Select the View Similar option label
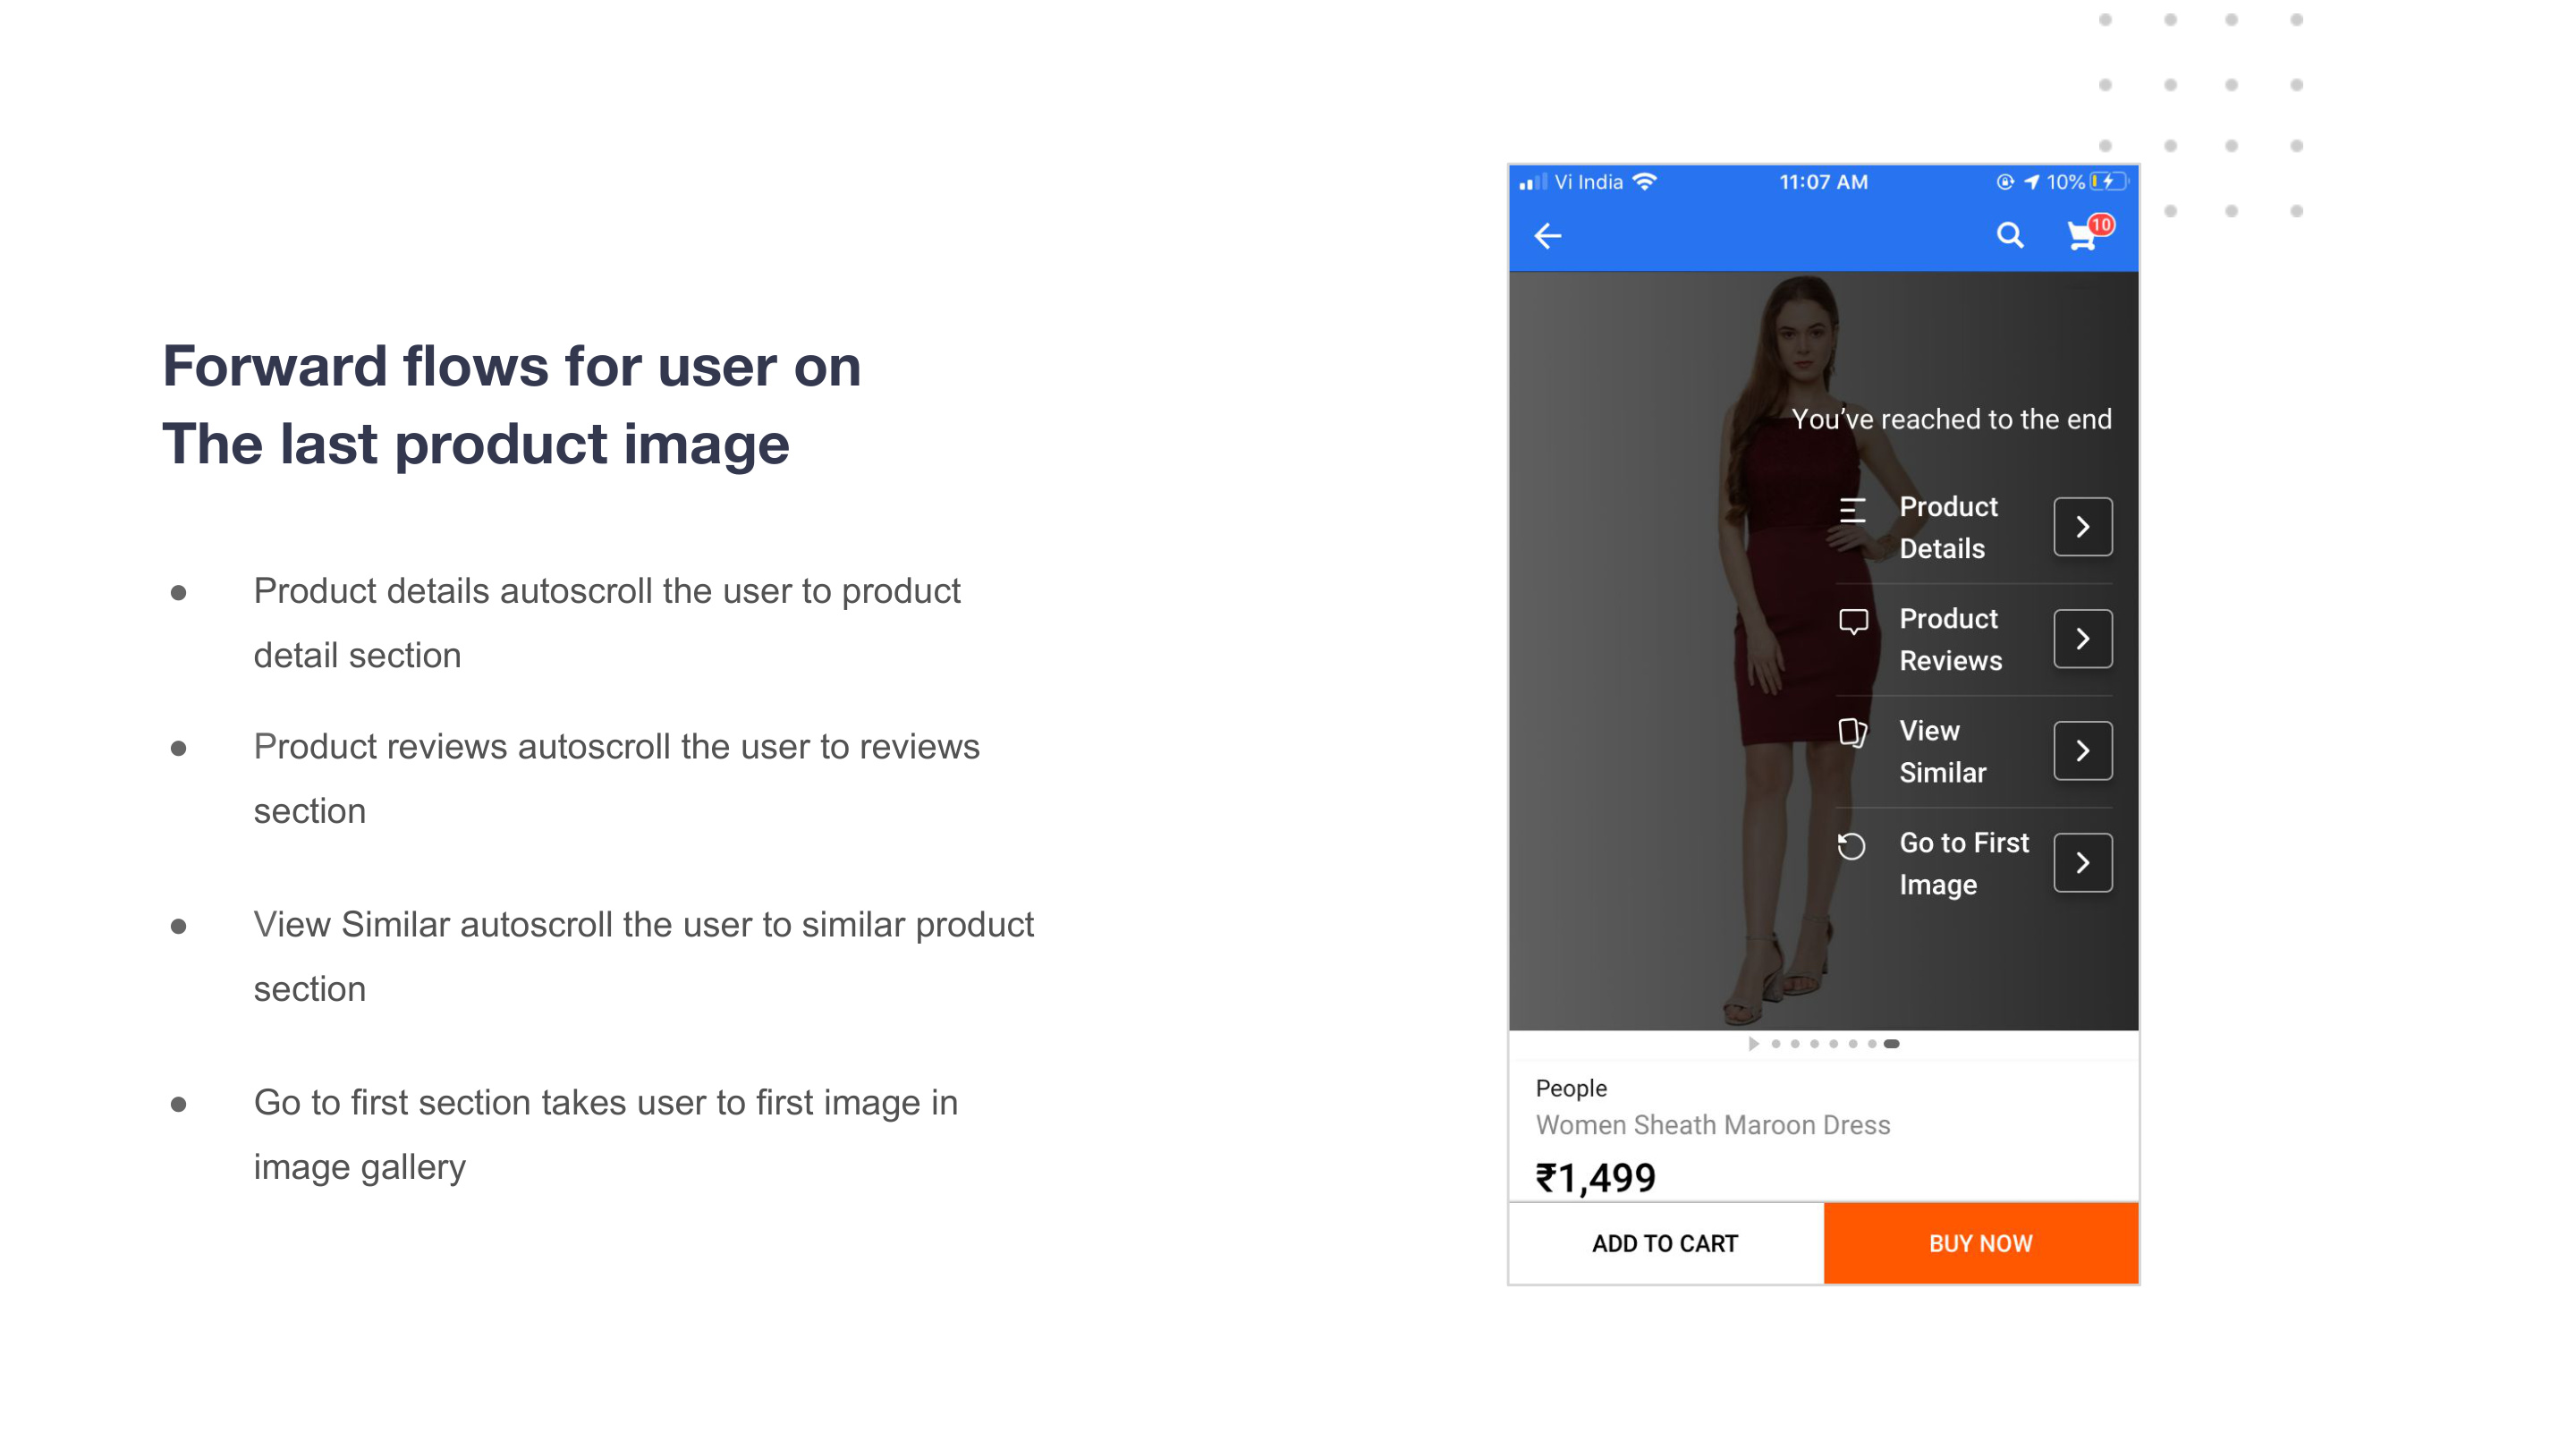Image resolution: width=2576 pixels, height=1449 pixels. pyautogui.click(x=1942, y=751)
